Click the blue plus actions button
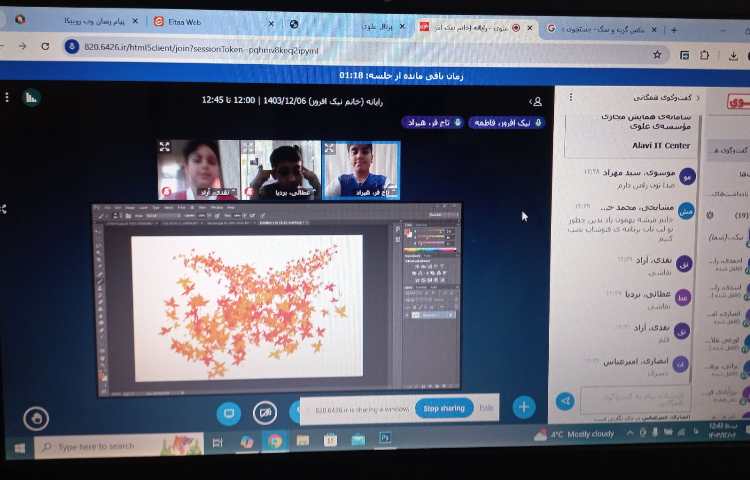This screenshot has width=750, height=480. point(524,406)
